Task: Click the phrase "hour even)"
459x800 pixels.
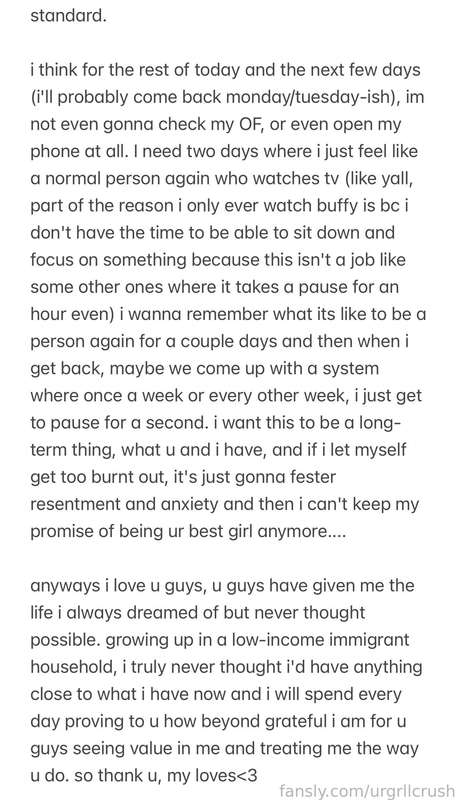Action: click(x=72, y=314)
